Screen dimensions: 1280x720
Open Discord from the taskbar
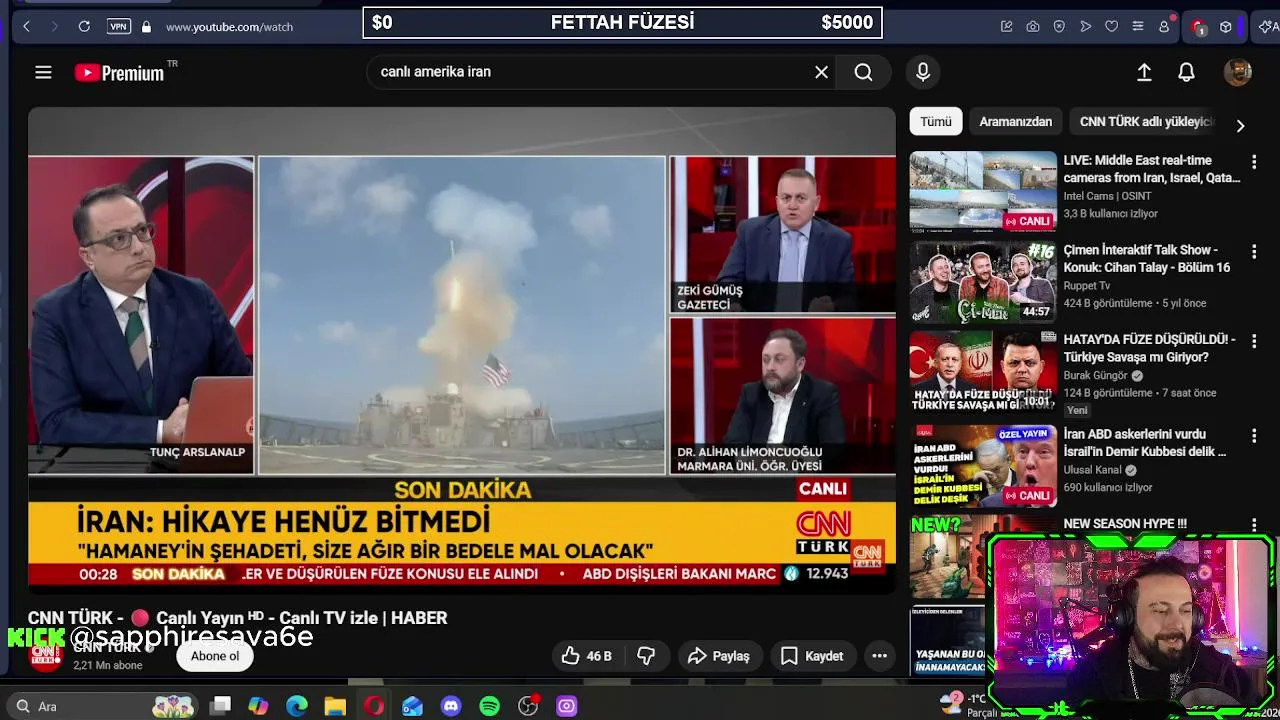pos(451,706)
